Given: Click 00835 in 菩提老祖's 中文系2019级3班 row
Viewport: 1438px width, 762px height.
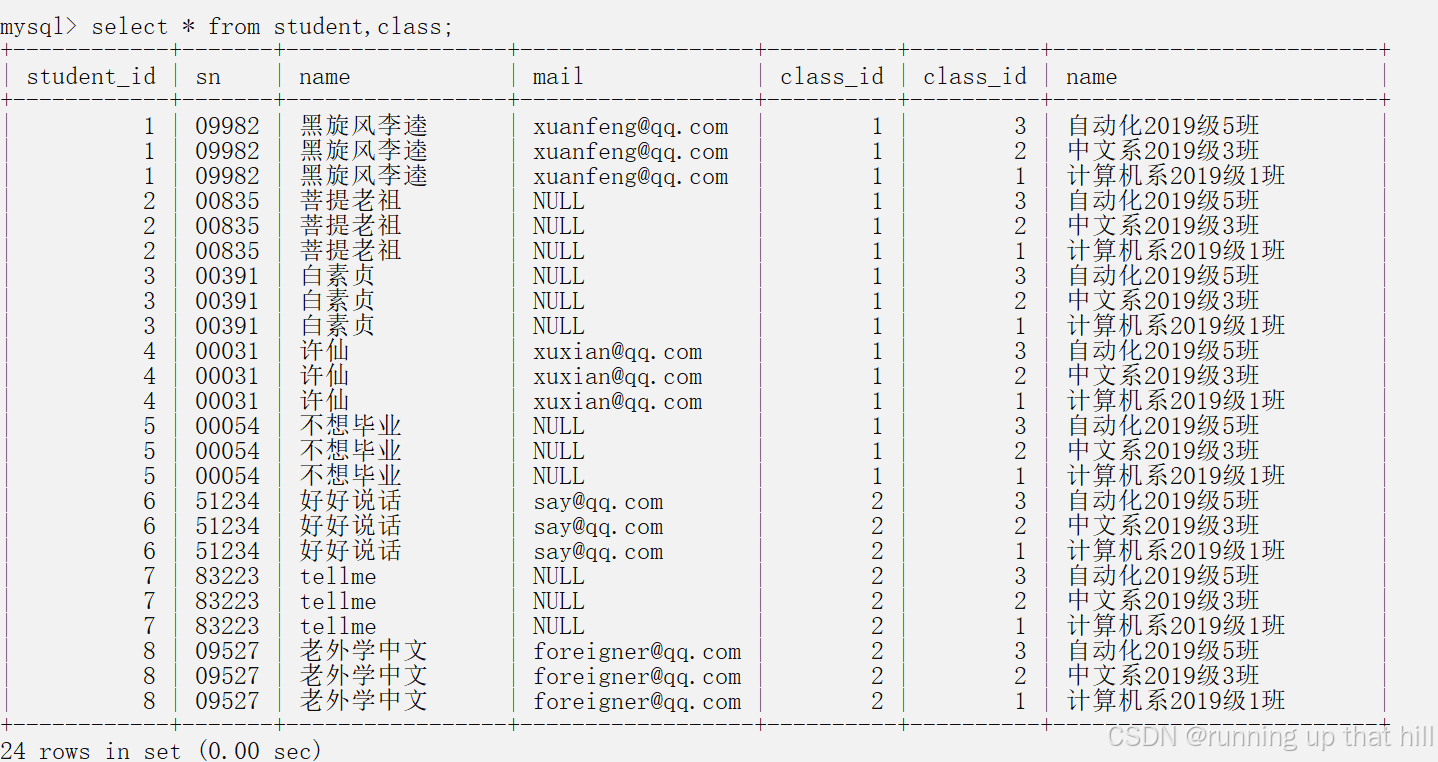Looking at the screenshot, I should [227, 226].
